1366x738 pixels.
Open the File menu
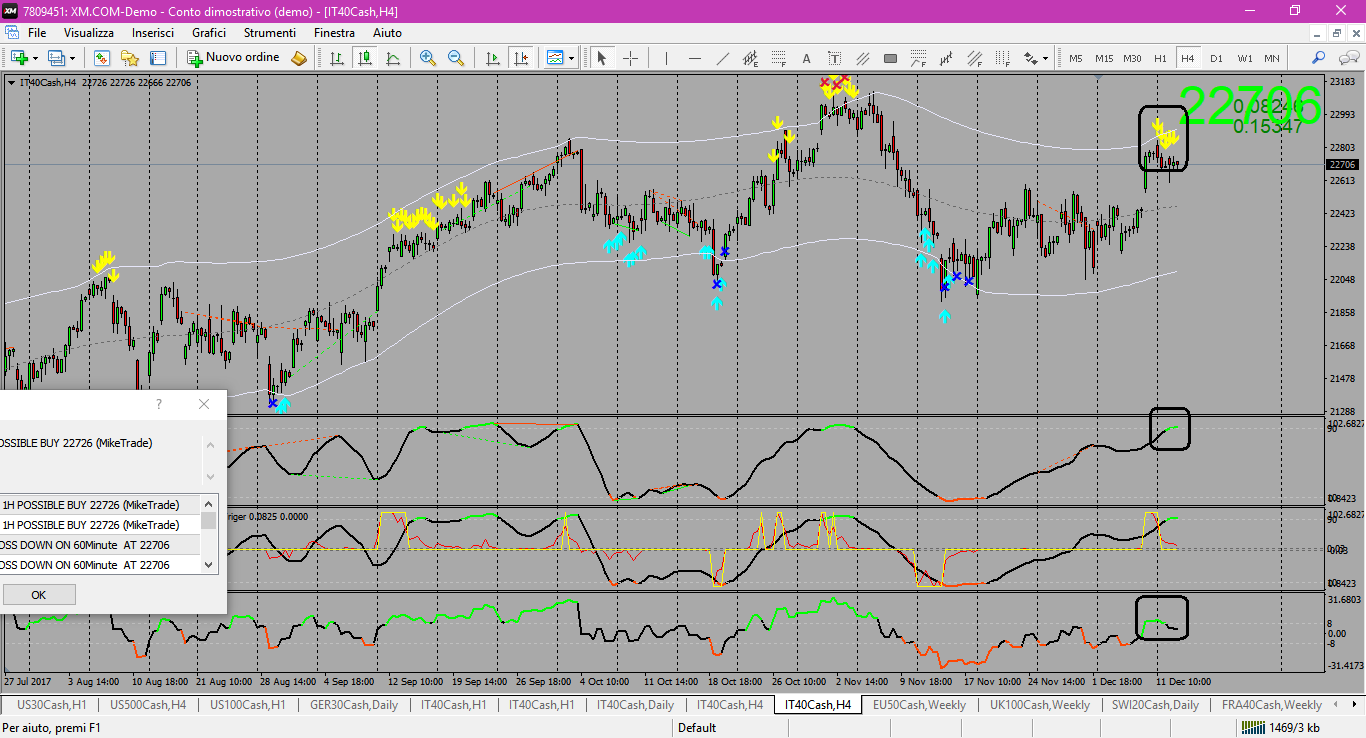click(37, 33)
